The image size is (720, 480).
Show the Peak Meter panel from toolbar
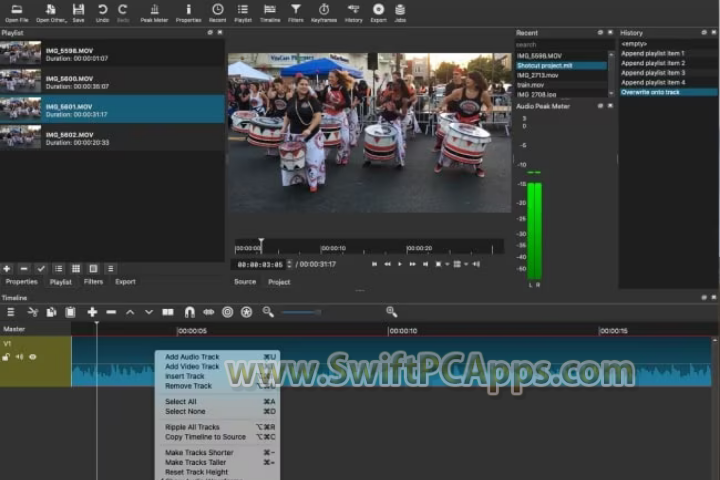tap(154, 13)
